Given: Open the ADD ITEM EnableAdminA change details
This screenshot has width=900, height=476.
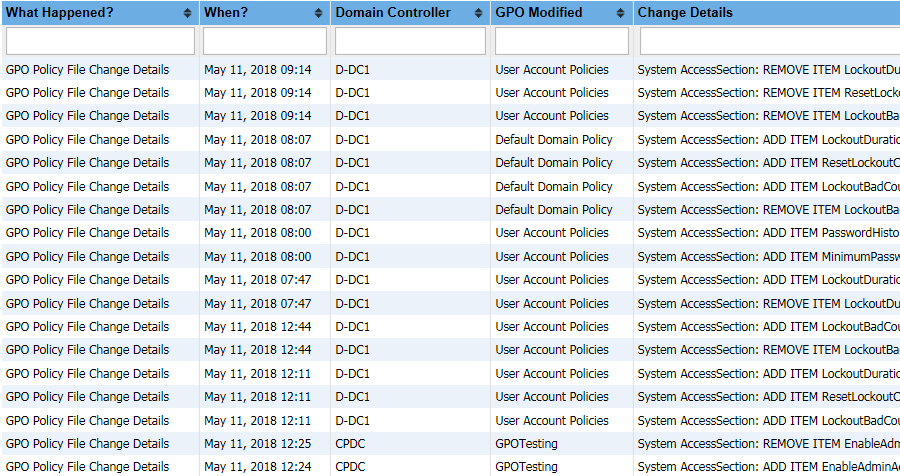Looking at the screenshot, I should [x=769, y=467].
